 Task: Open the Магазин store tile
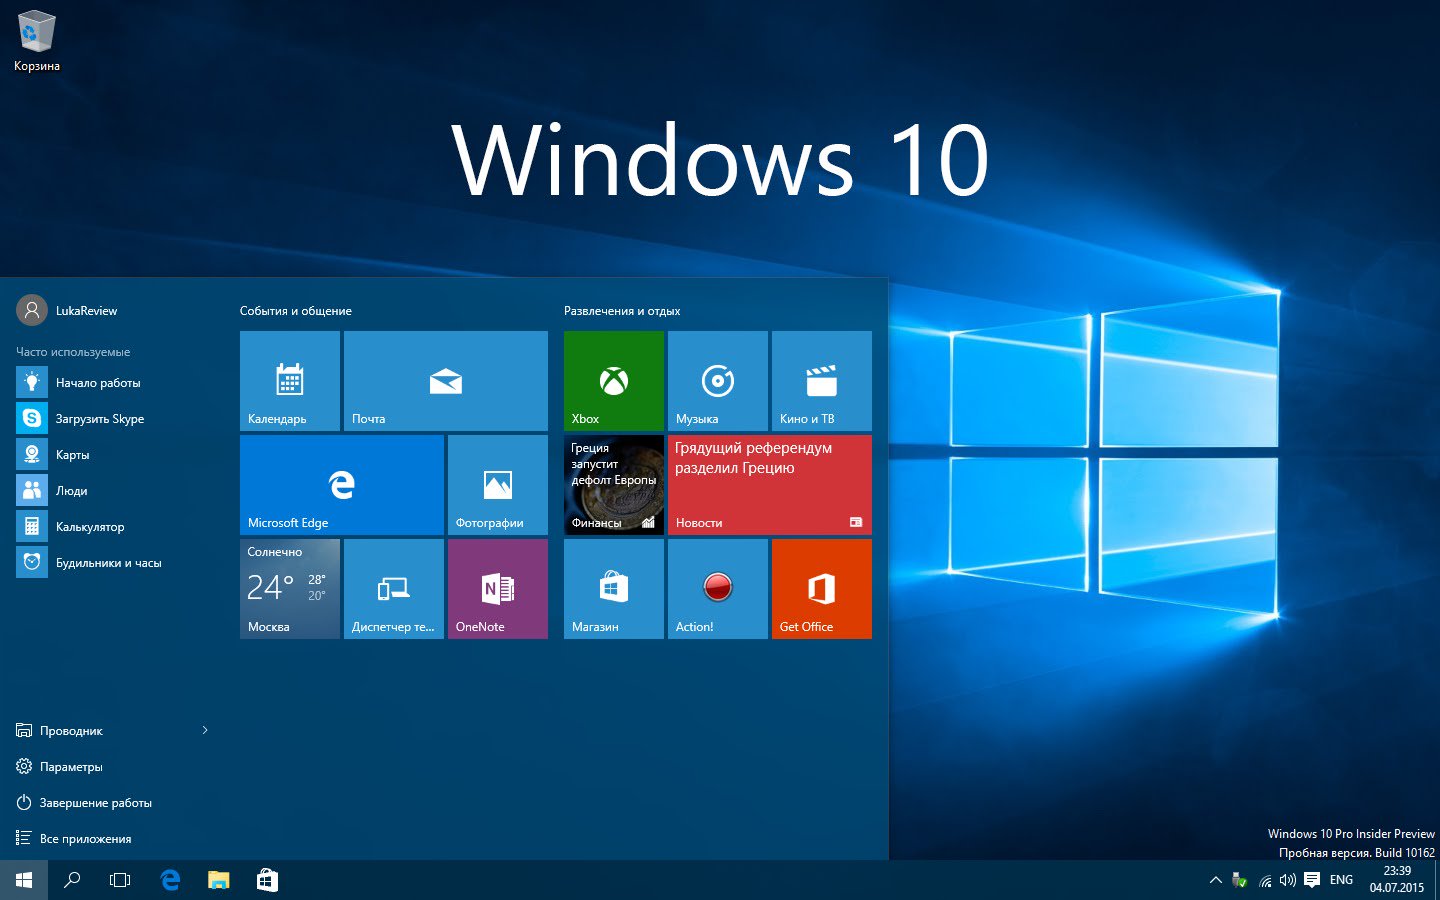point(614,589)
